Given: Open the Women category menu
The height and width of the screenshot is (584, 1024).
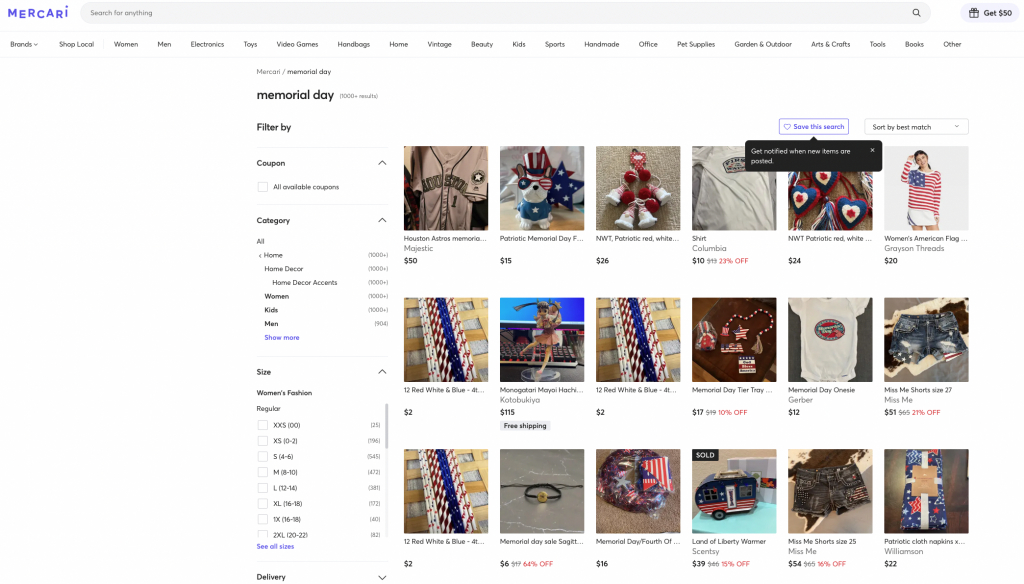Looking at the screenshot, I should (x=126, y=44).
